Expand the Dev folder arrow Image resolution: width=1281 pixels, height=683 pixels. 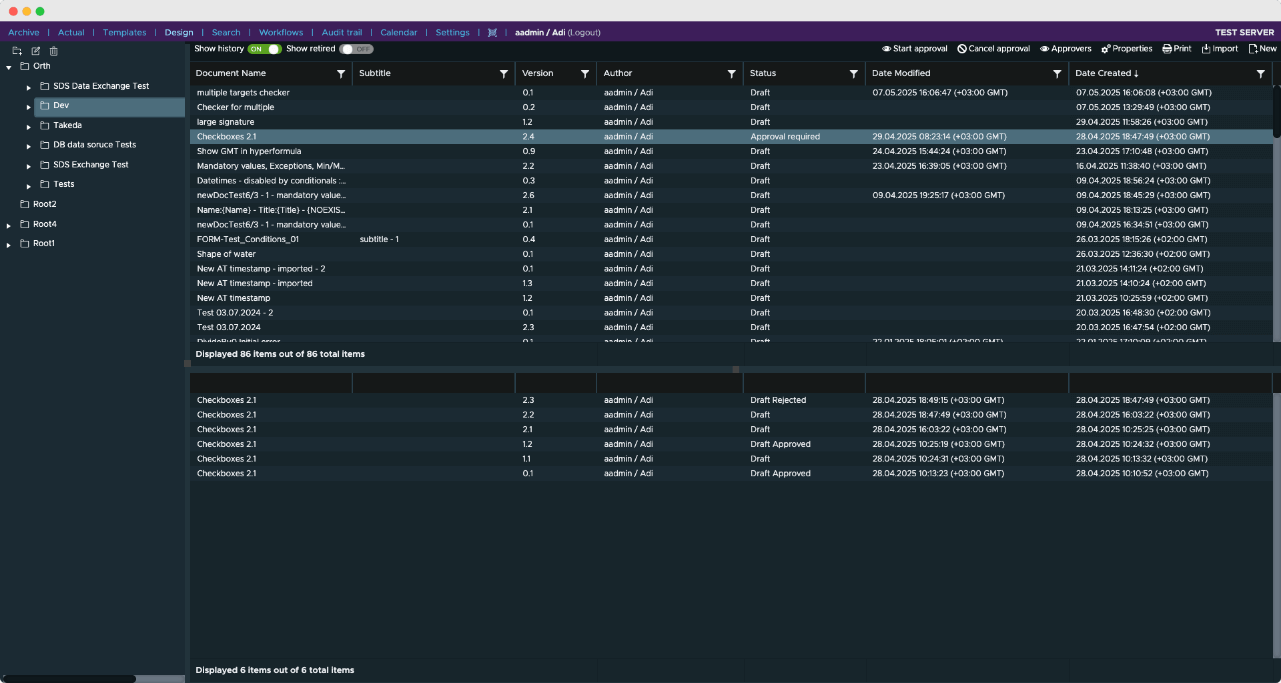point(29,107)
